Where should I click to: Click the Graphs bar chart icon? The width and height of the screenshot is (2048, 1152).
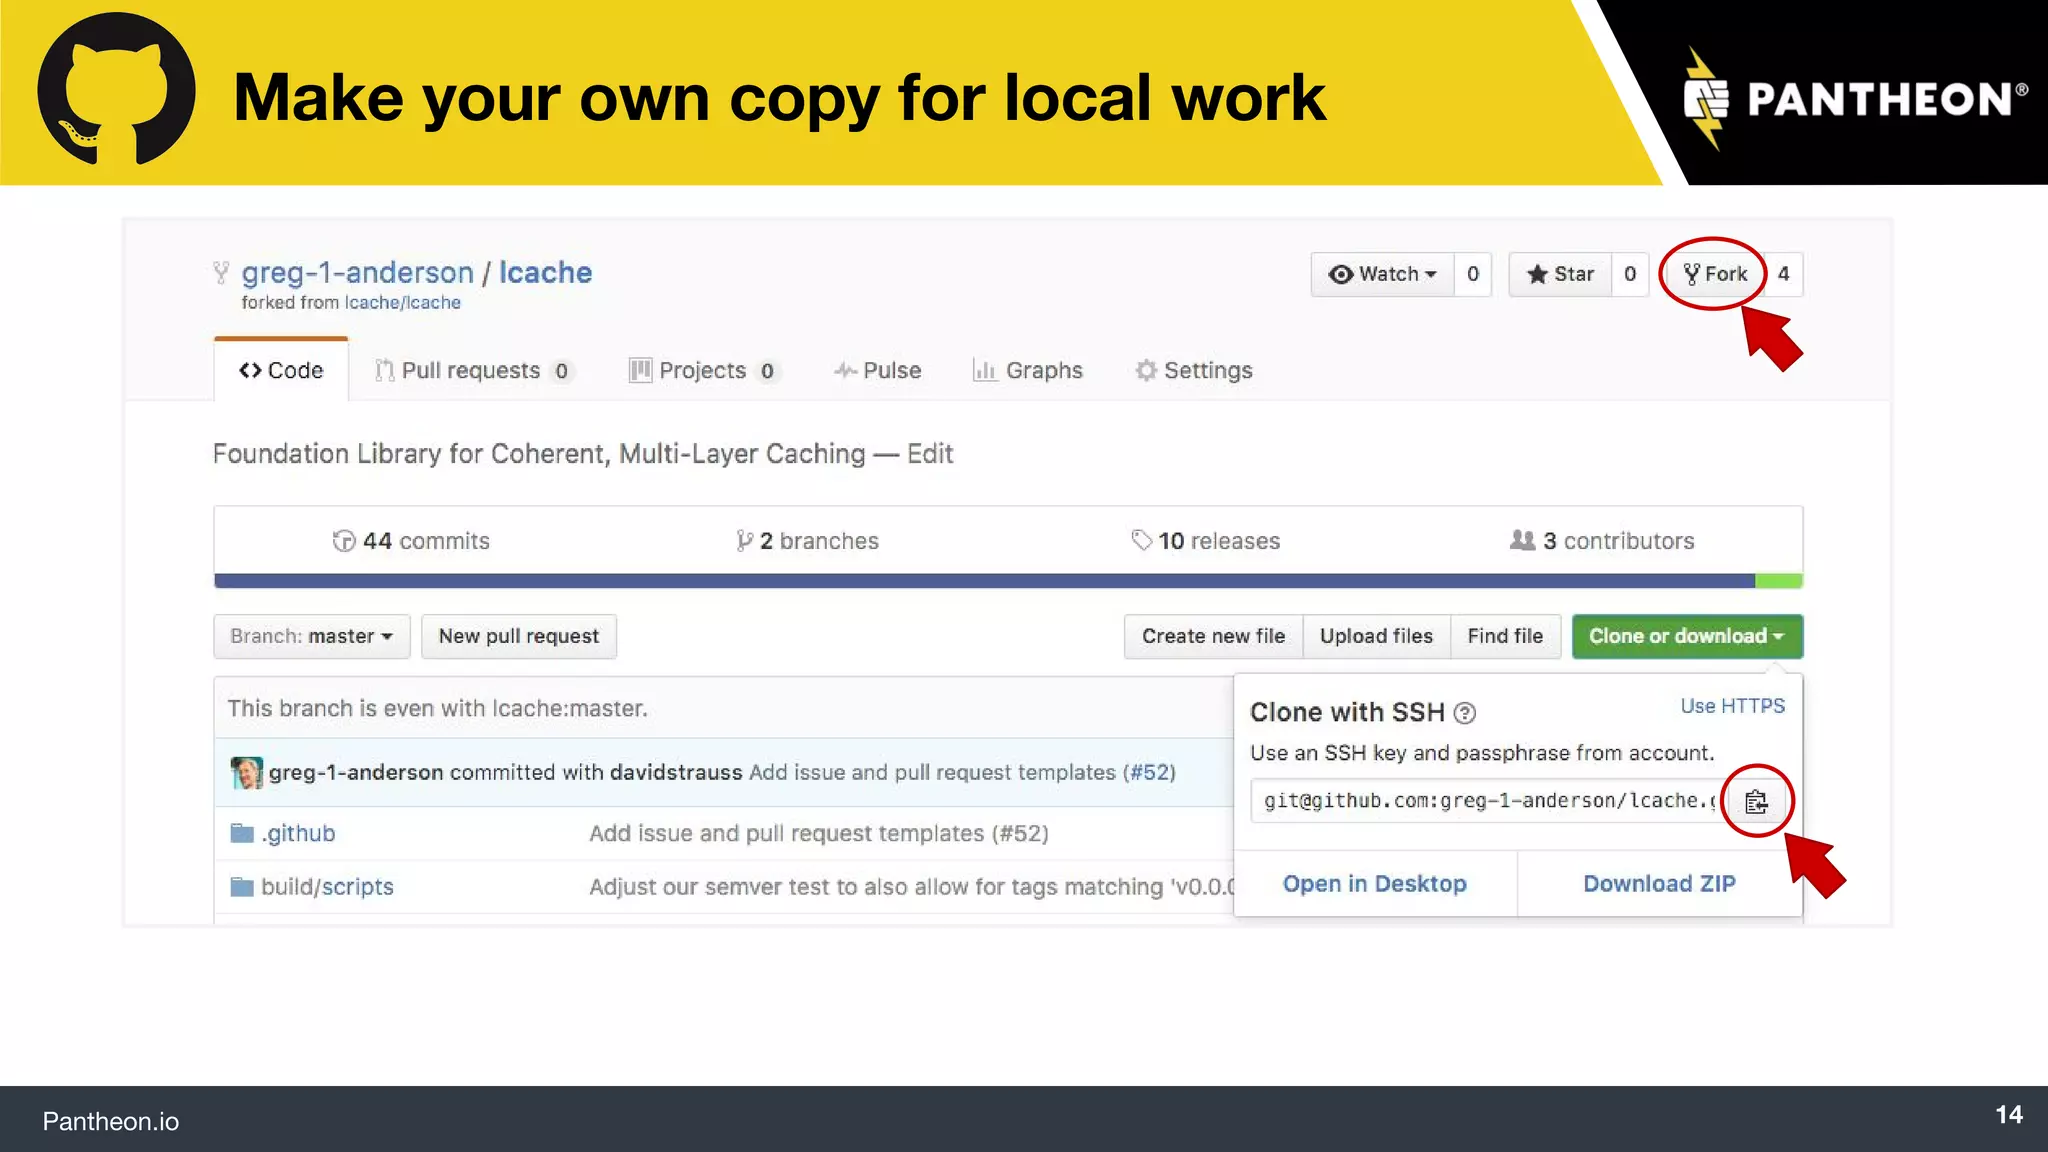985,370
